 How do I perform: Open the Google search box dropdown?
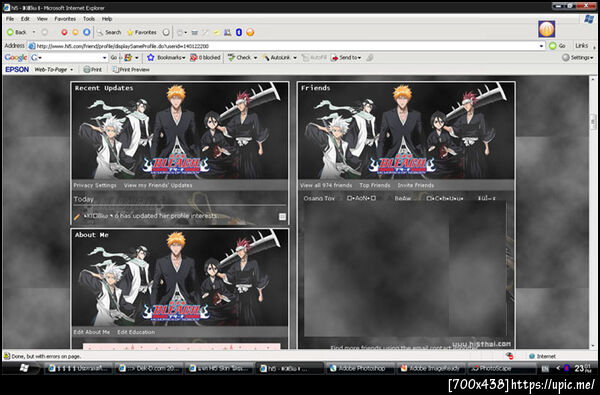104,57
